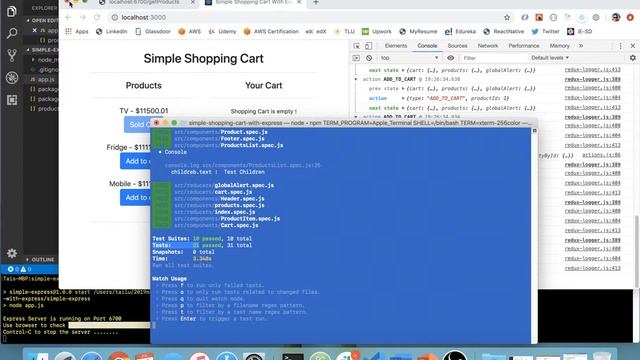The height and width of the screenshot is (360, 640).
Task: Switch to Memory tab
Action: click(x=559, y=46)
